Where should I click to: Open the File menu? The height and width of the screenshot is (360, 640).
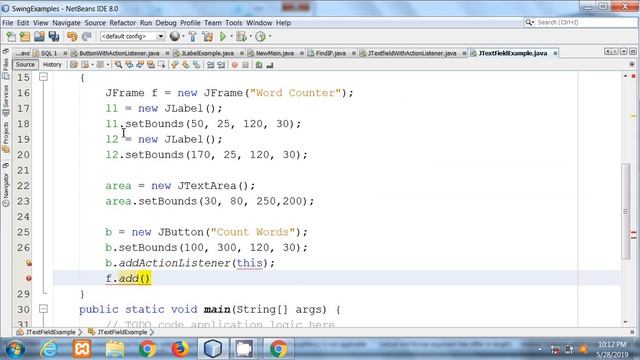click(x=8, y=23)
